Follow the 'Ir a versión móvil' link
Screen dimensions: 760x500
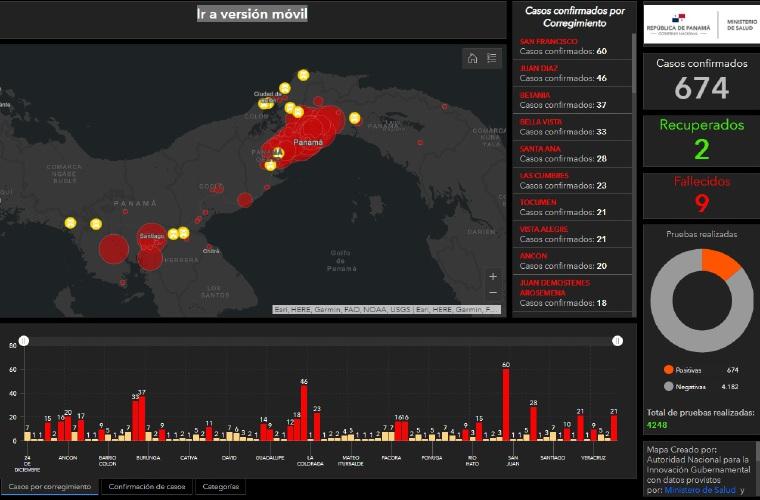point(252,14)
